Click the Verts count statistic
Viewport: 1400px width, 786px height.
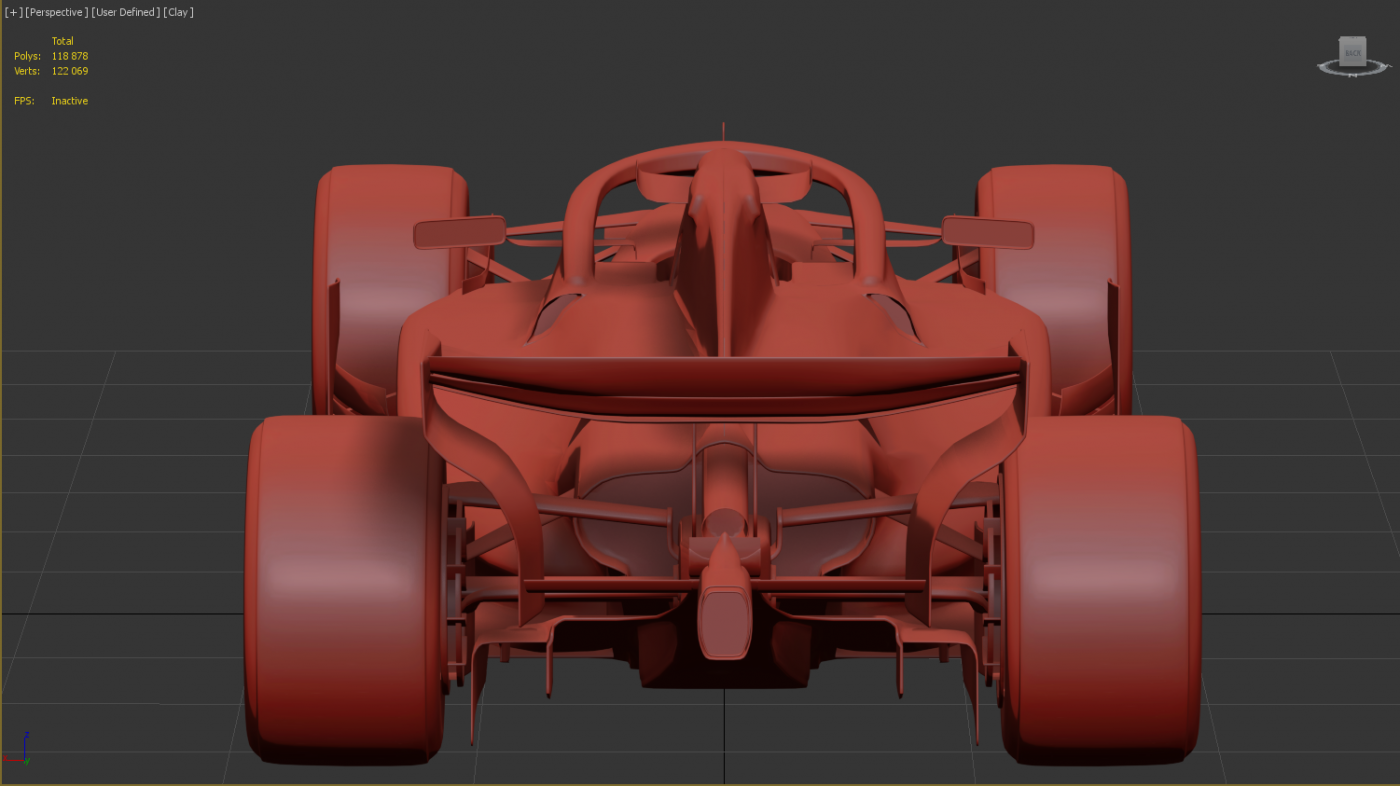tap(69, 71)
